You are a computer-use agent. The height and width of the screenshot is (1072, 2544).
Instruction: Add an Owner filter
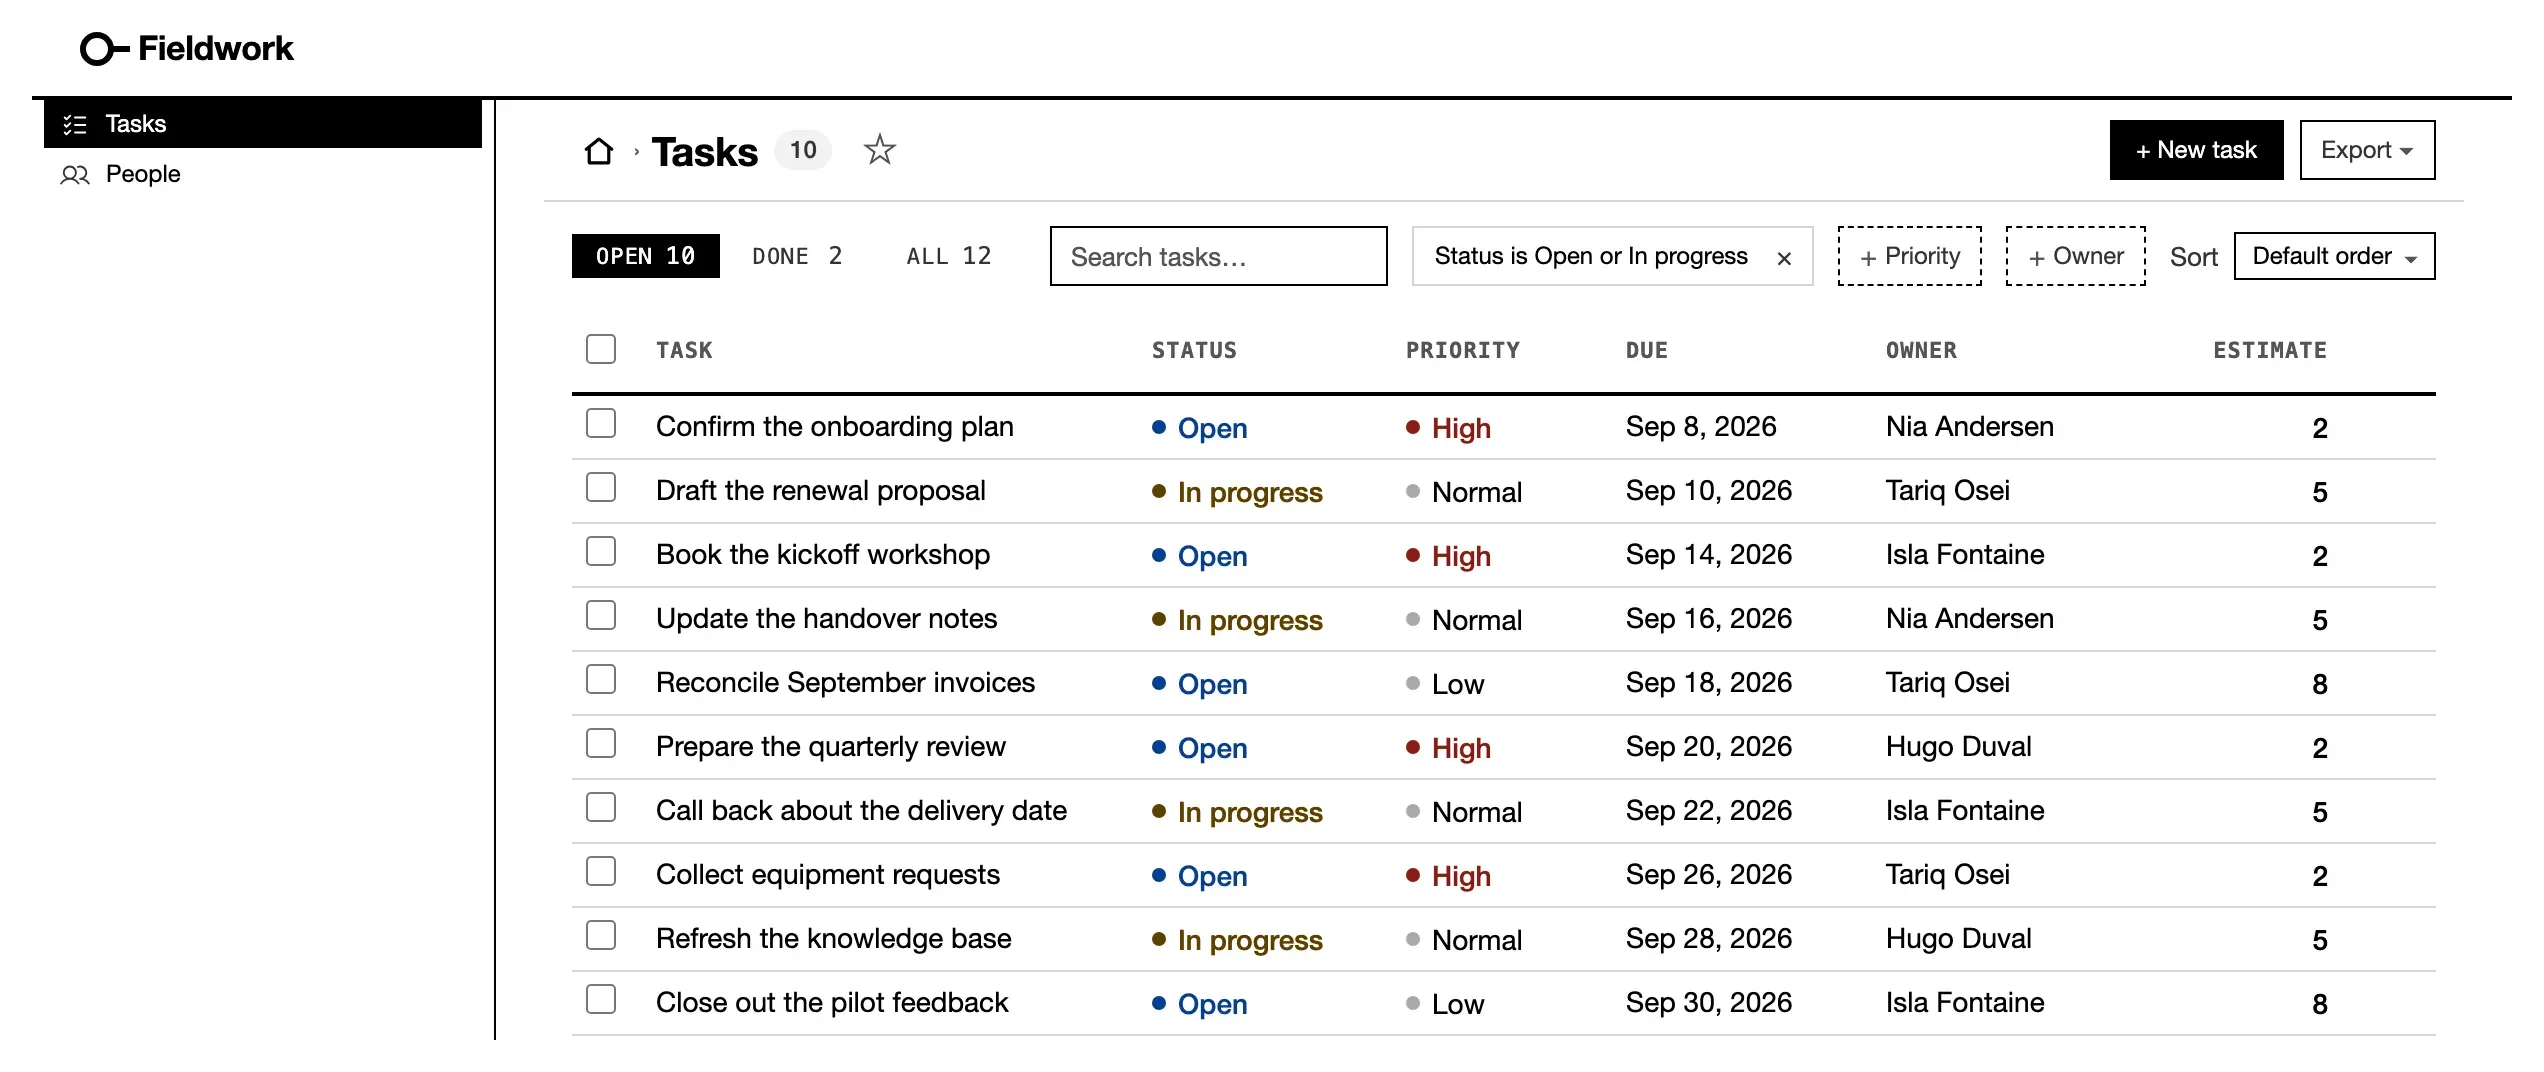point(2075,256)
